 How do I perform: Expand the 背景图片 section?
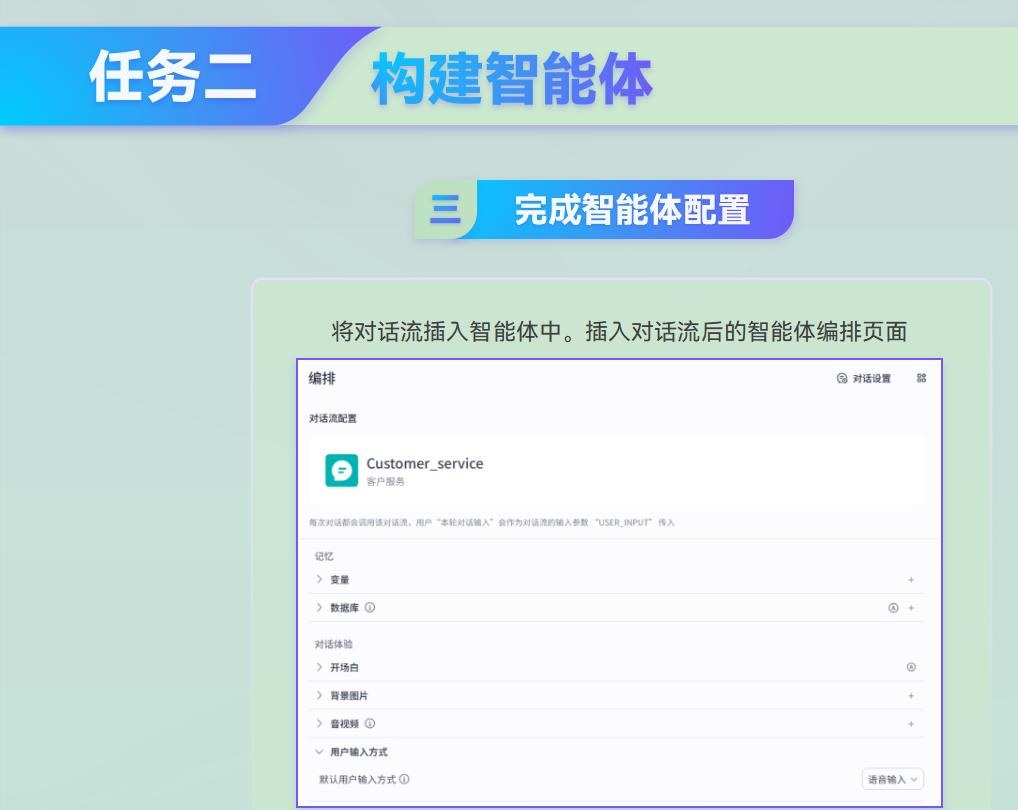[319, 695]
